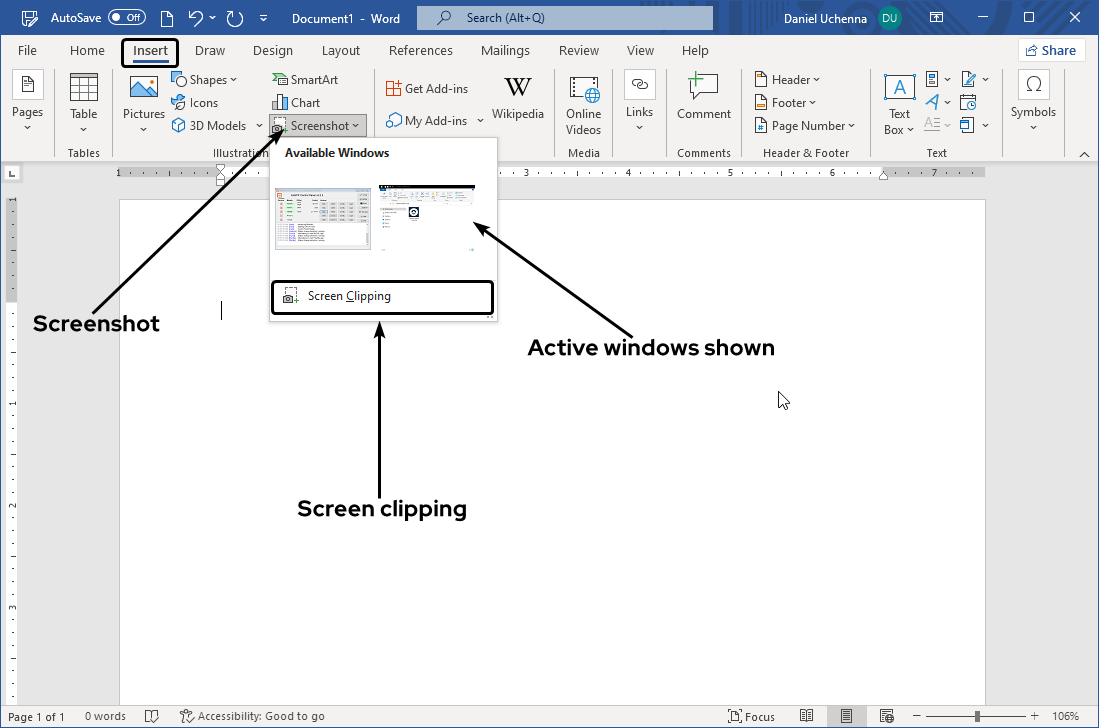Viewport: 1099px width, 728px height.
Task: Click the Accessibility checker status icon
Action: pyautogui.click(x=187, y=716)
